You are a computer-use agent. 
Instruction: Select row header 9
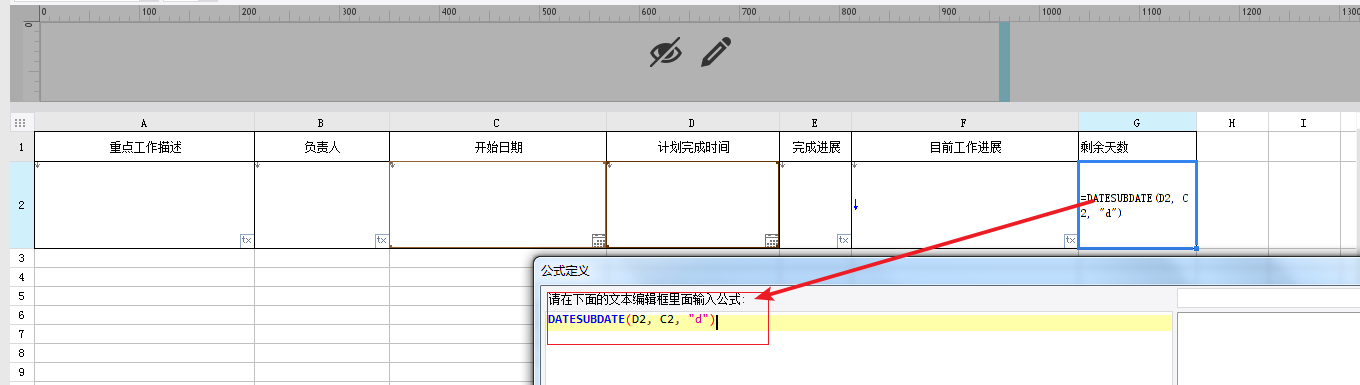pyautogui.click(x=22, y=372)
